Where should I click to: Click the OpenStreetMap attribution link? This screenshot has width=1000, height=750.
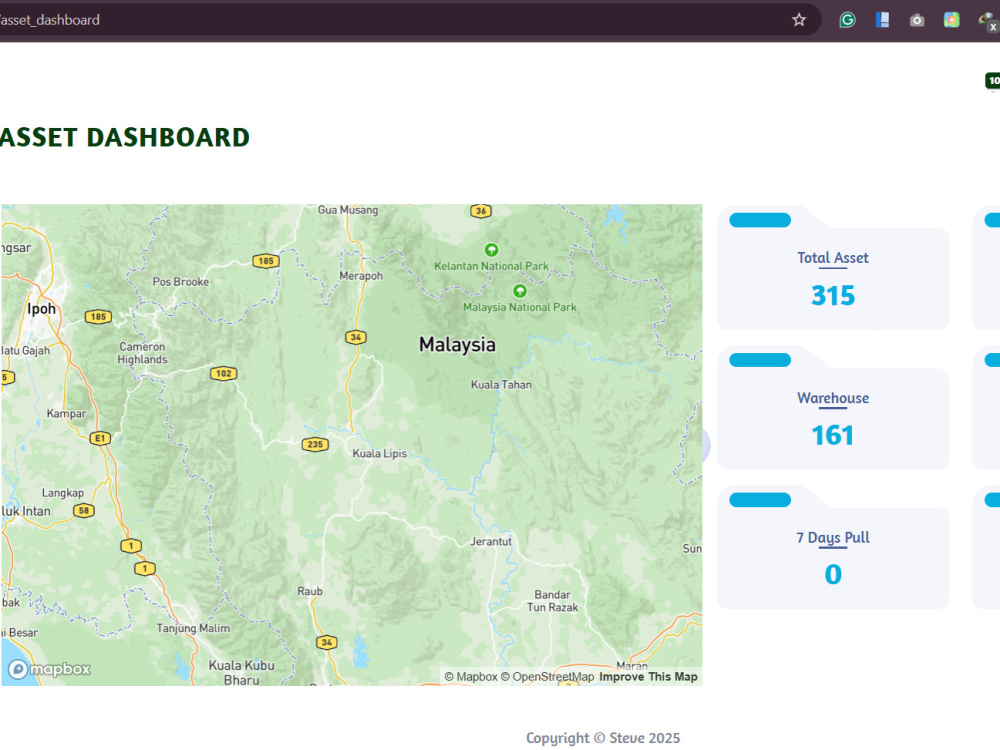[x=547, y=677]
